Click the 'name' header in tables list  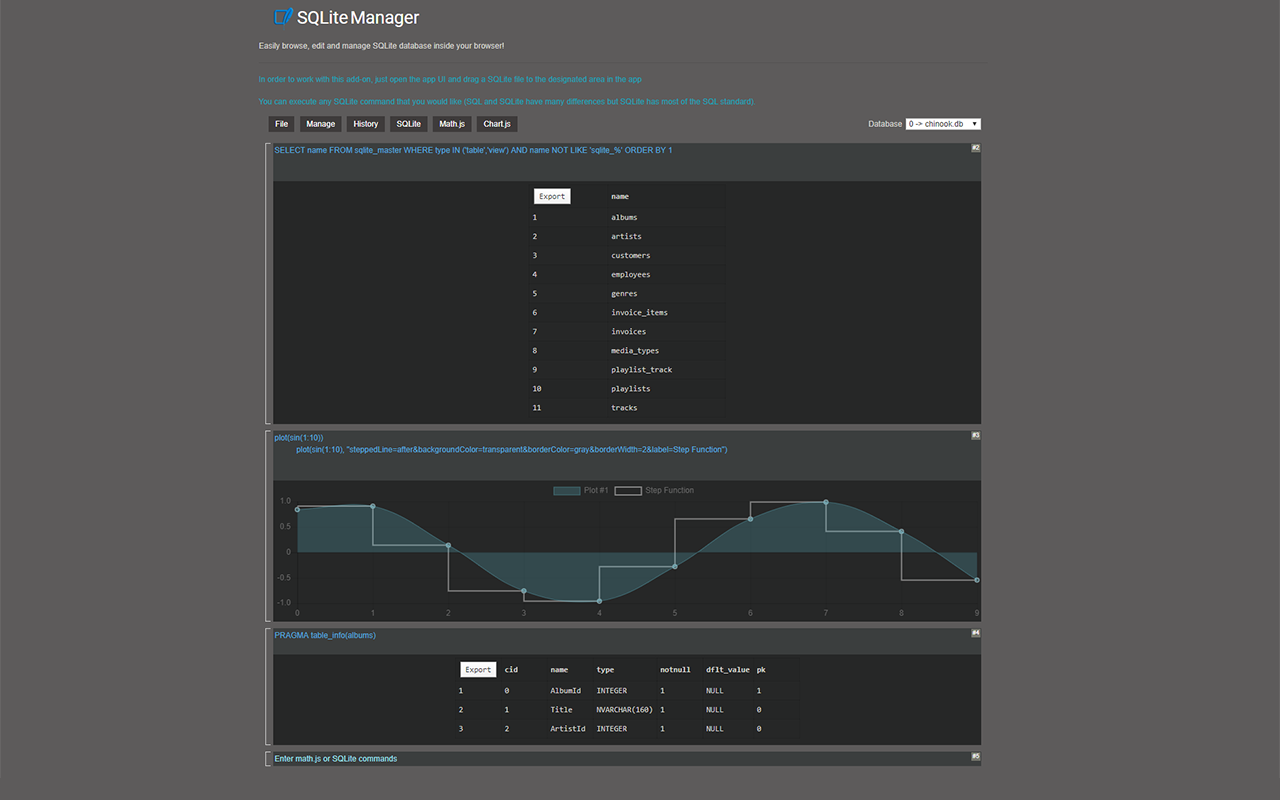pyautogui.click(x=620, y=196)
